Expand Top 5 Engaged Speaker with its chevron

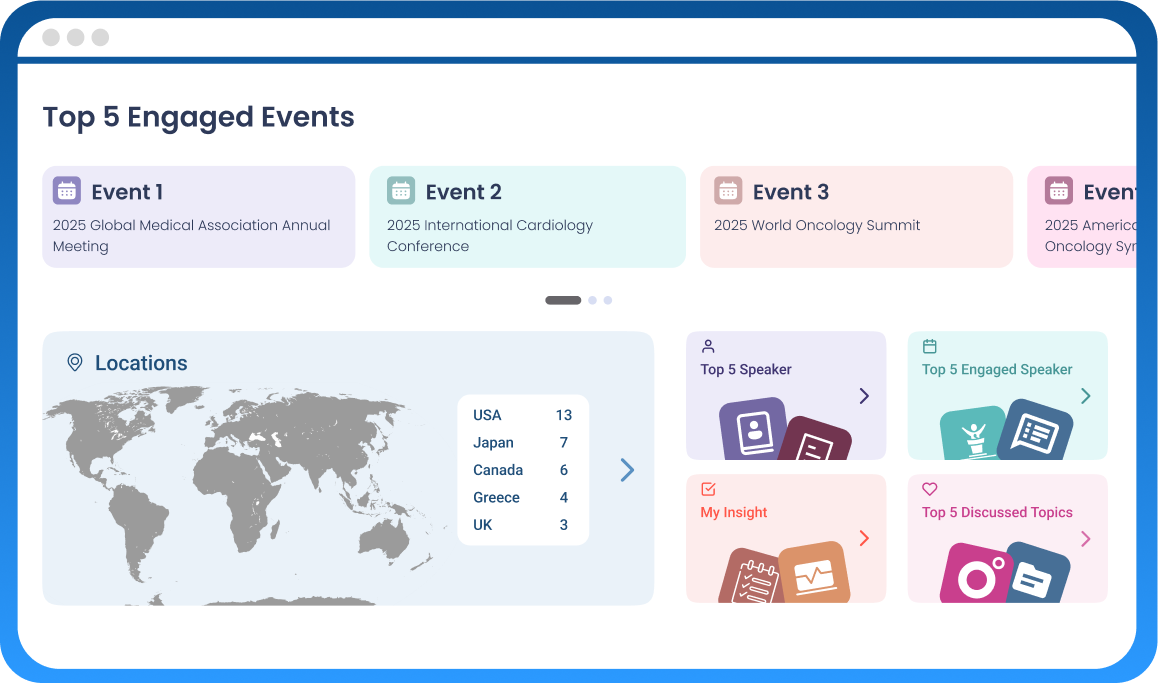point(1085,397)
